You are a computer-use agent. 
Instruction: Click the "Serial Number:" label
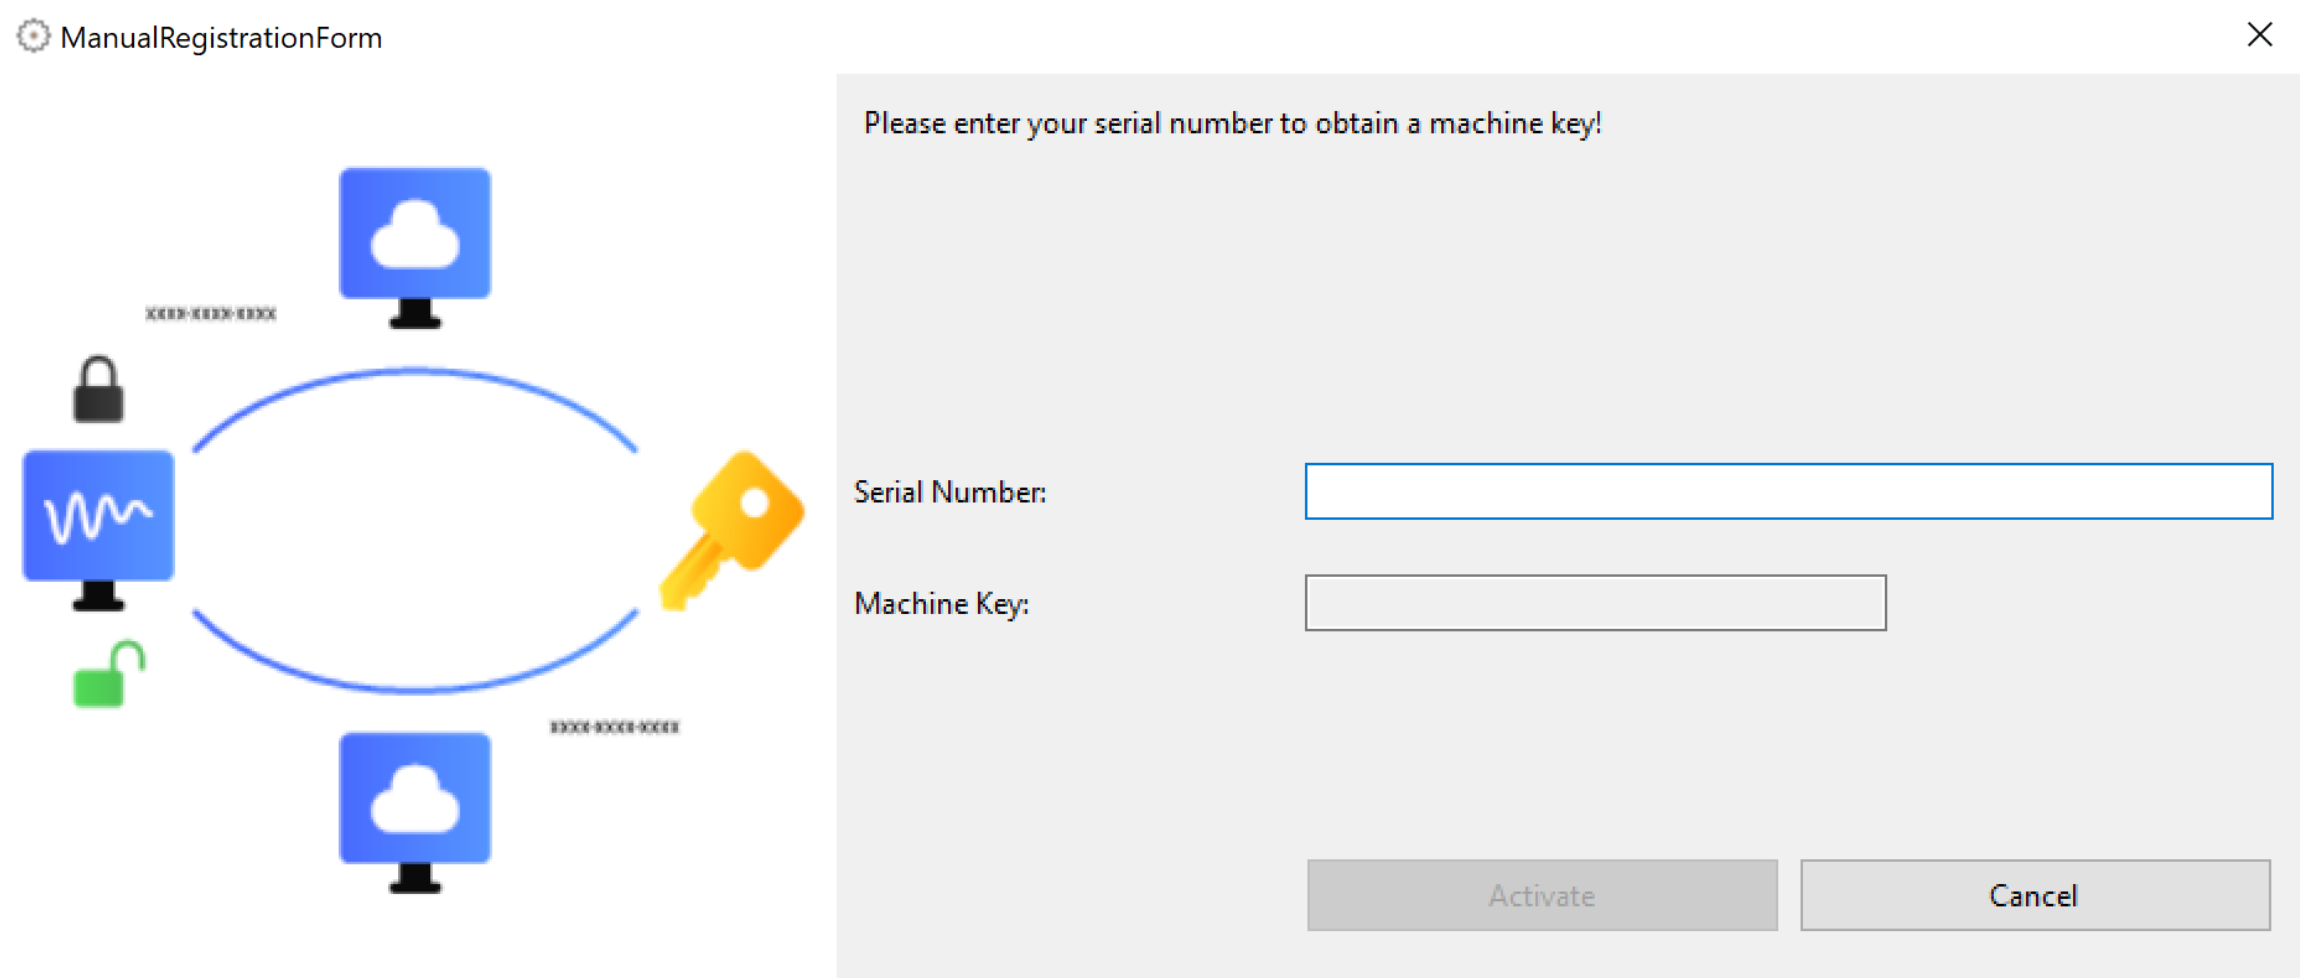click(x=950, y=492)
